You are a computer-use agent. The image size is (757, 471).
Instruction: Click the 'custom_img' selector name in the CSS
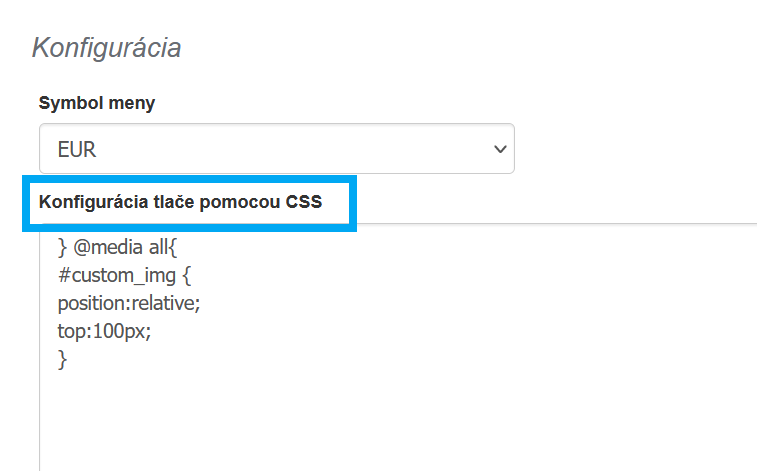[123, 276]
